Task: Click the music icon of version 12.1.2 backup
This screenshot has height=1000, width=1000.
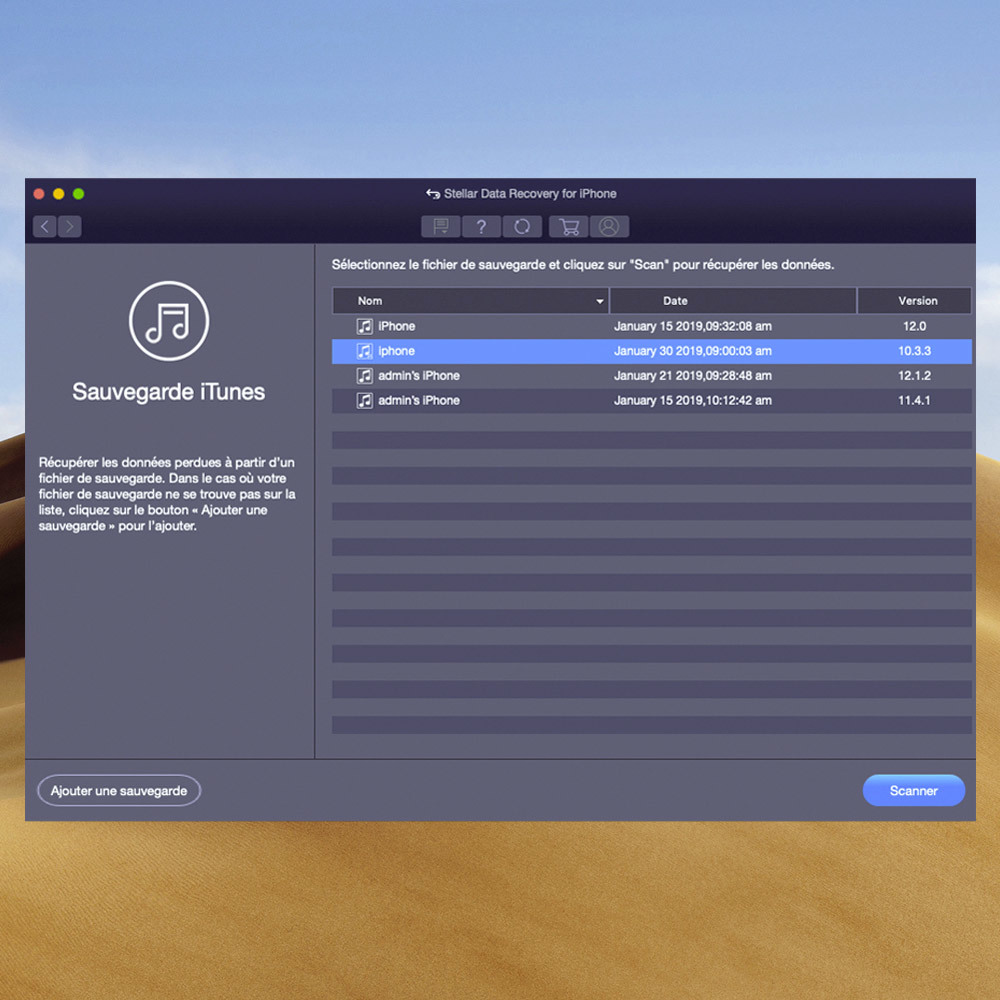Action: click(364, 376)
